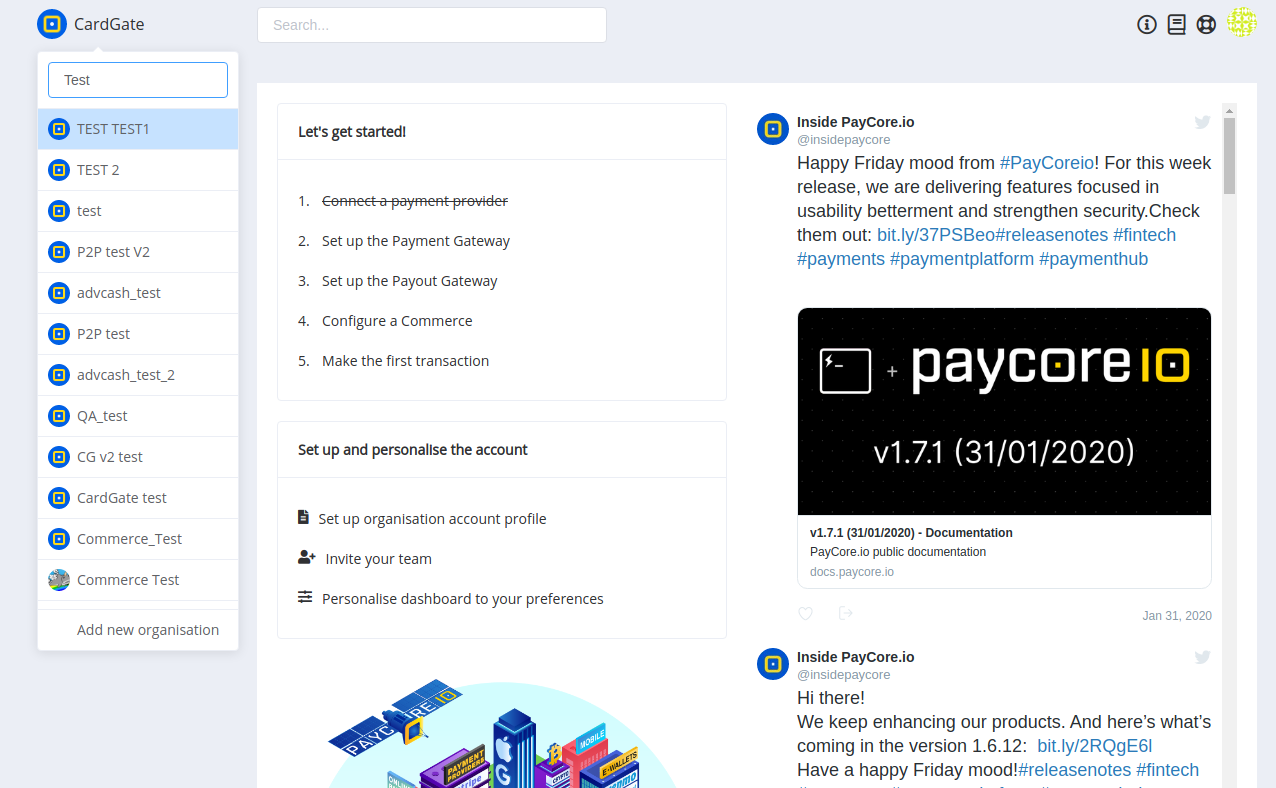The height and width of the screenshot is (788, 1276).
Task: Open Configure a Commerce step
Action: 397,321
